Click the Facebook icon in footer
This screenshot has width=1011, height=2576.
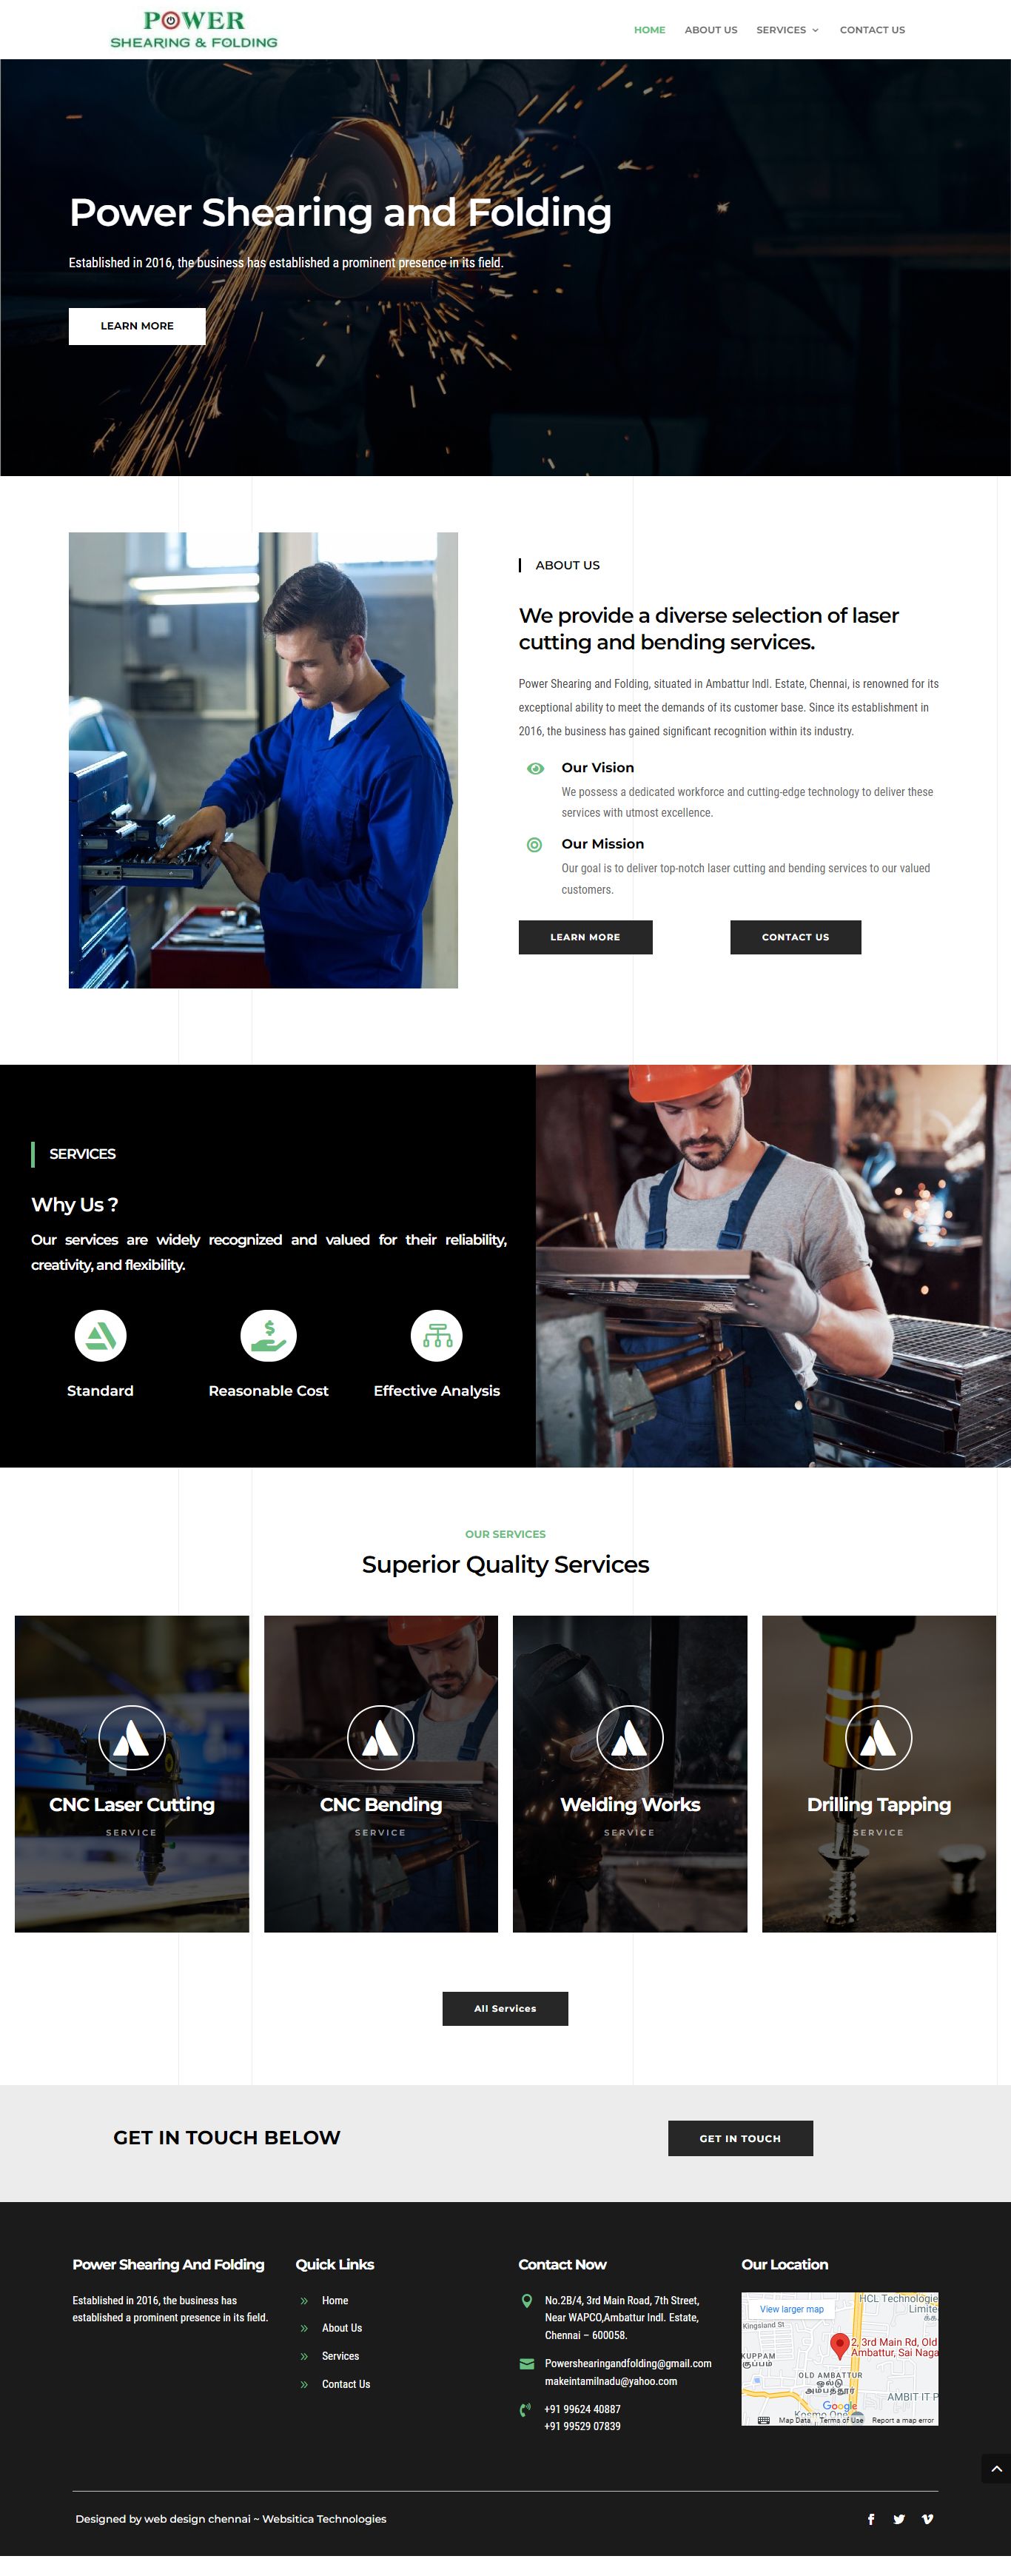click(x=871, y=2519)
